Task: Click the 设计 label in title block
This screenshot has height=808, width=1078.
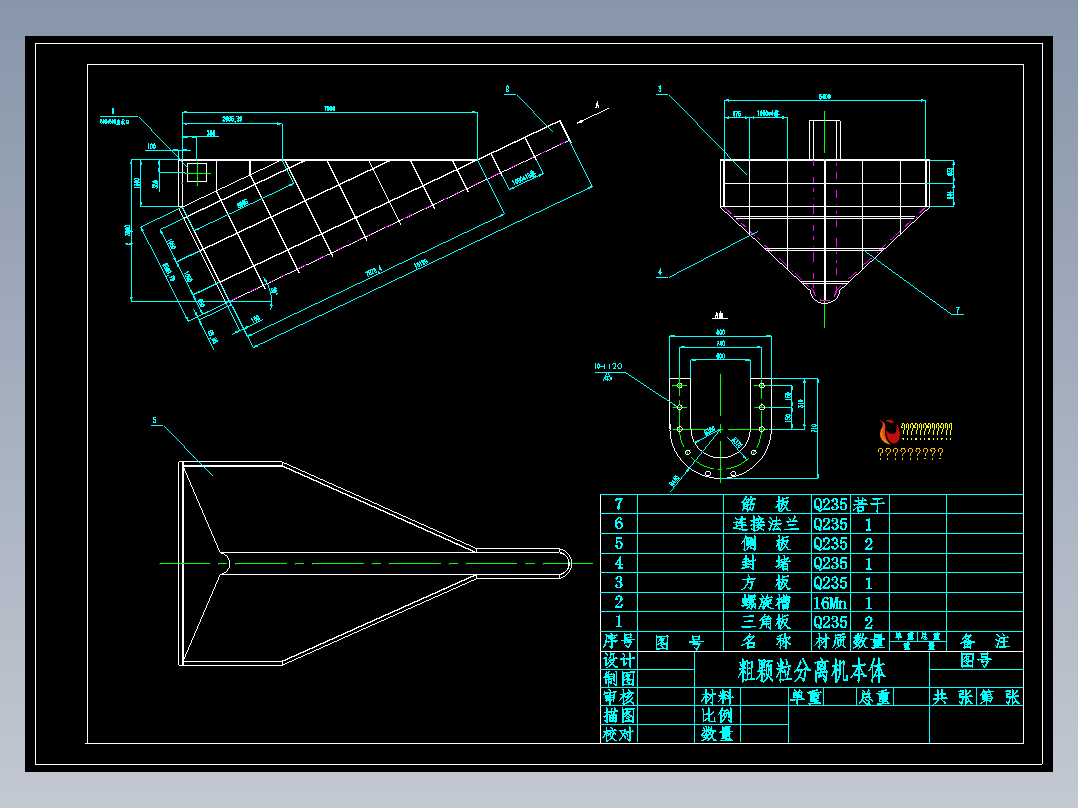Action: pyautogui.click(x=619, y=660)
